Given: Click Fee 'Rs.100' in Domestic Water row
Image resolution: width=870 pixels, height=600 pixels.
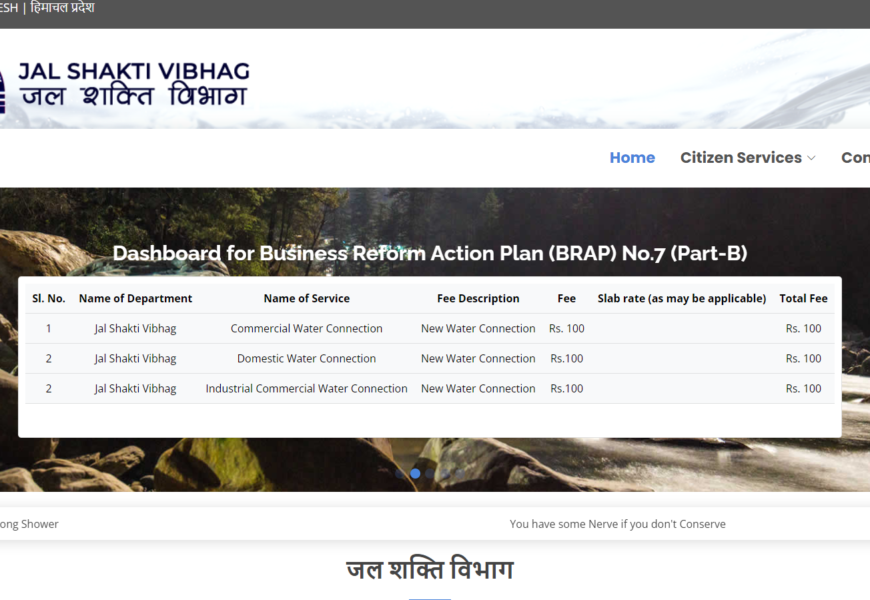Looking at the screenshot, I should tap(566, 359).
